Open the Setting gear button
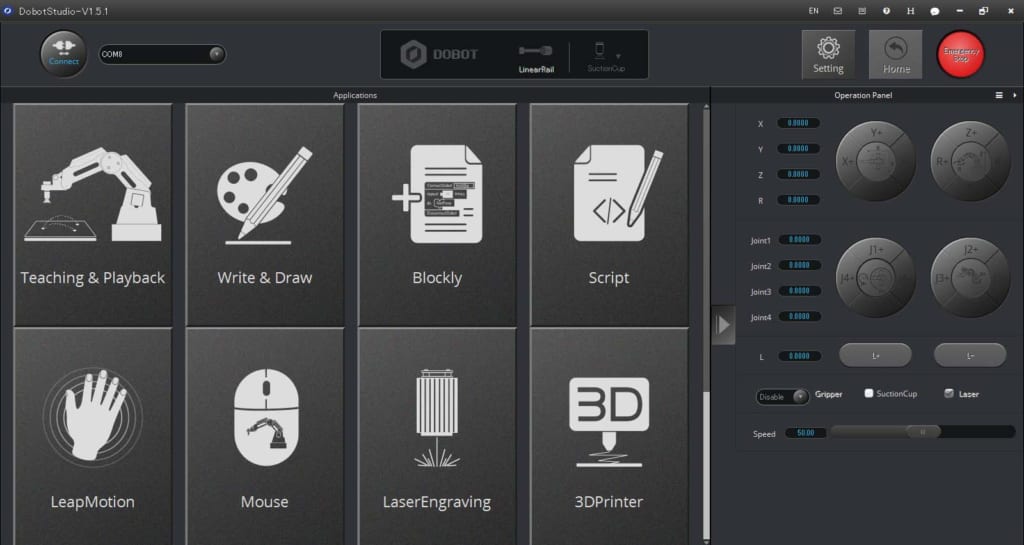This screenshot has height=545, width=1024. pos(828,54)
